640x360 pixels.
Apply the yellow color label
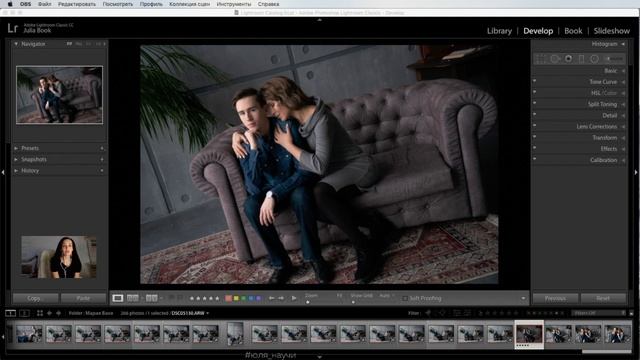236,298
